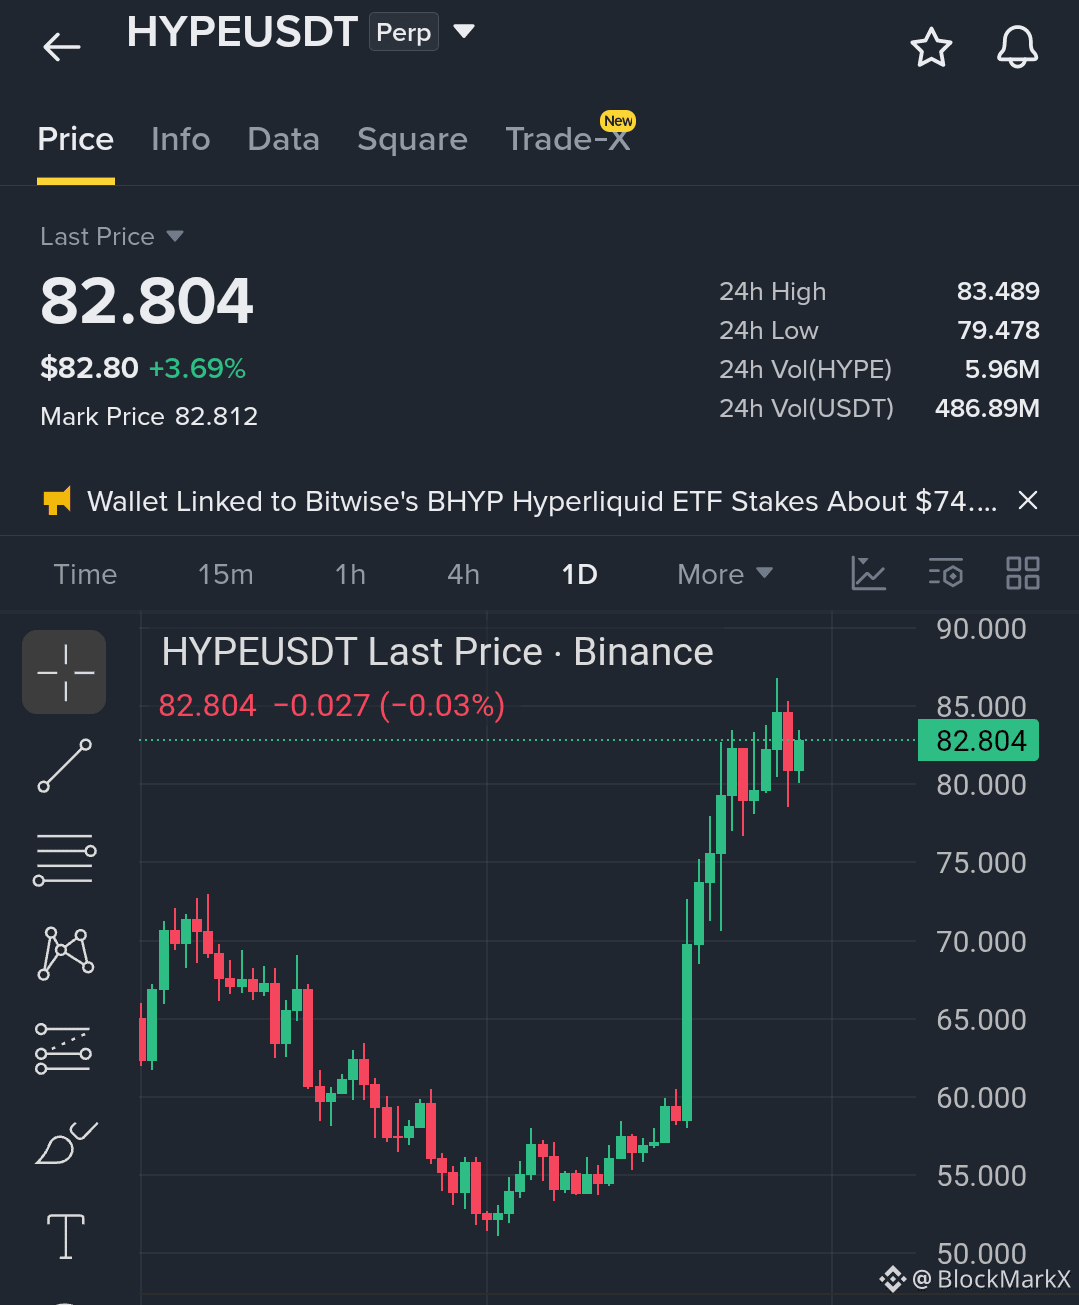1079x1305 pixels.
Task: Open the chart indicators icon
Action: (868, 573)
